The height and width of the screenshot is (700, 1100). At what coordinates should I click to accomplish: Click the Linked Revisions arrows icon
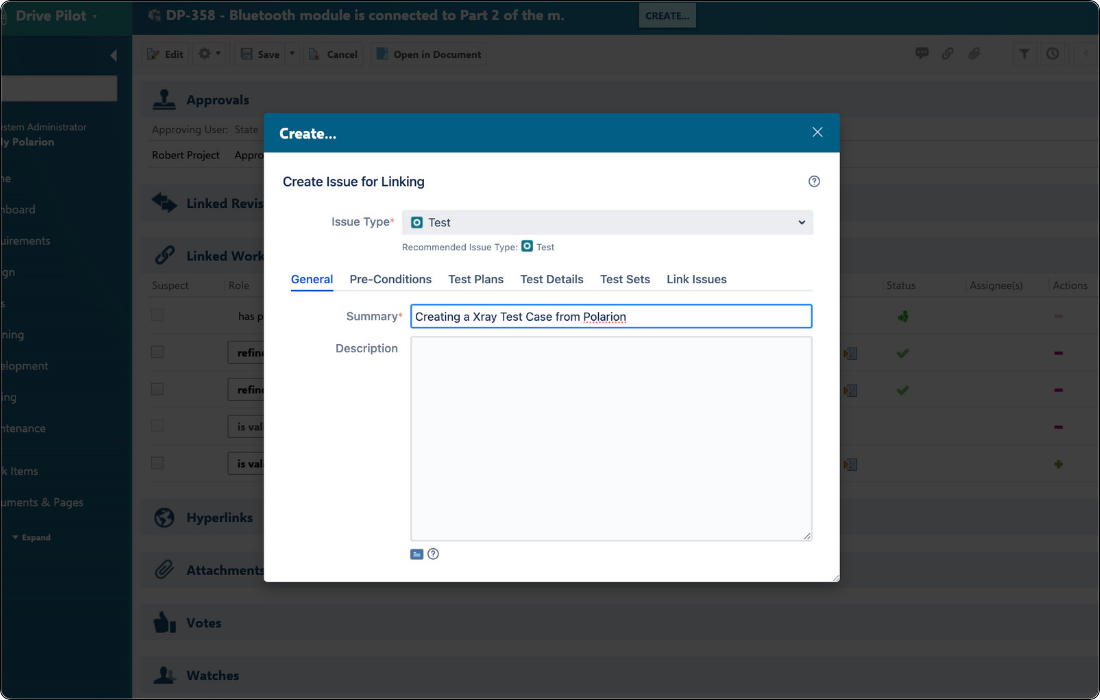click(164, 203)
